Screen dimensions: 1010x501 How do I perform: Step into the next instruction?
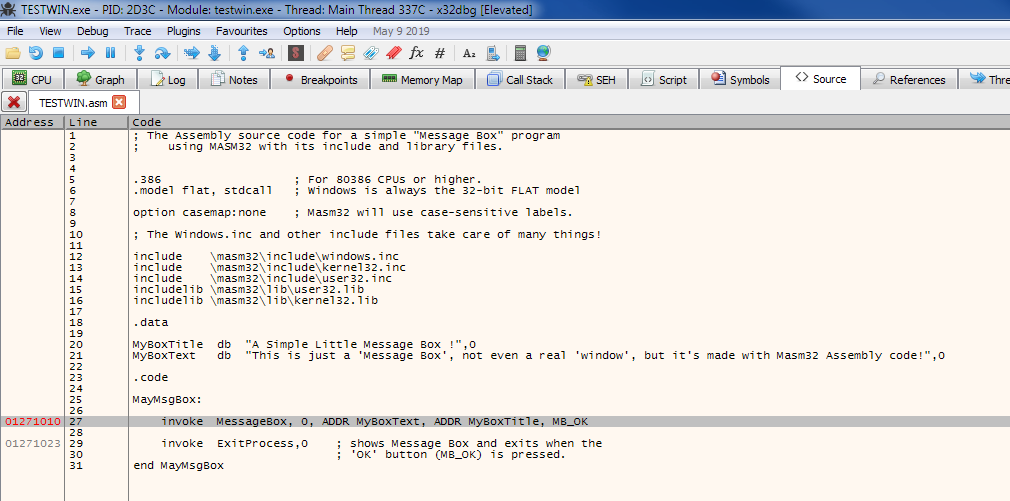139,53
